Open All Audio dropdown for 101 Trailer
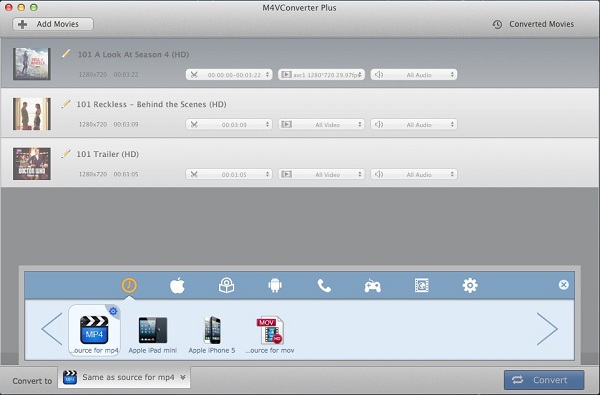Viewport: 600px width, 395px height. pyautogui.click(x=414, y=174)
